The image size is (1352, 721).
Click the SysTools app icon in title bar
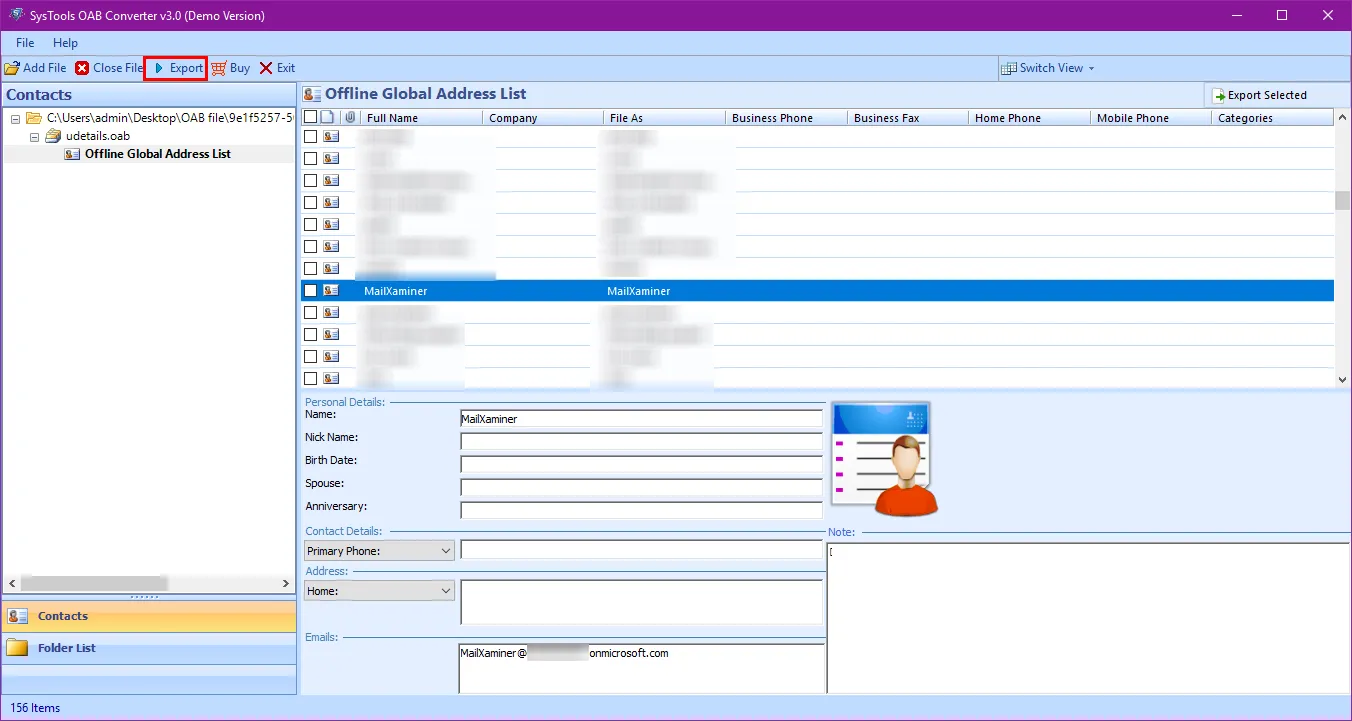(x=15, y=15)
